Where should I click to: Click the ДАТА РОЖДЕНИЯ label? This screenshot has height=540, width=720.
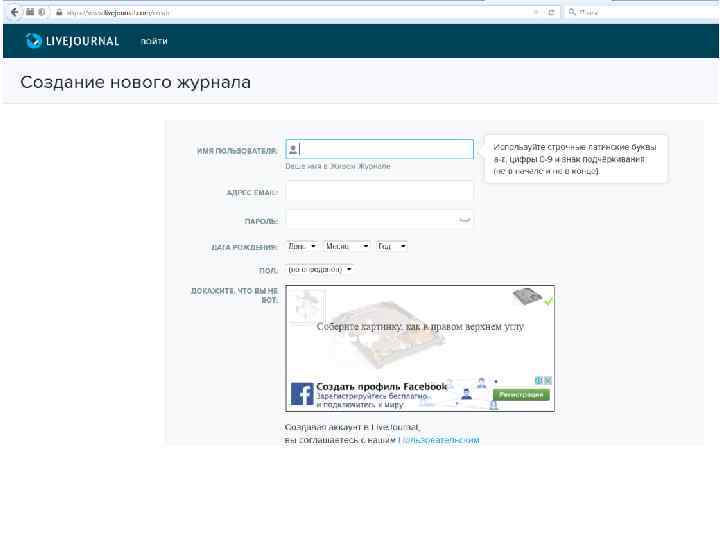[245, 248]
